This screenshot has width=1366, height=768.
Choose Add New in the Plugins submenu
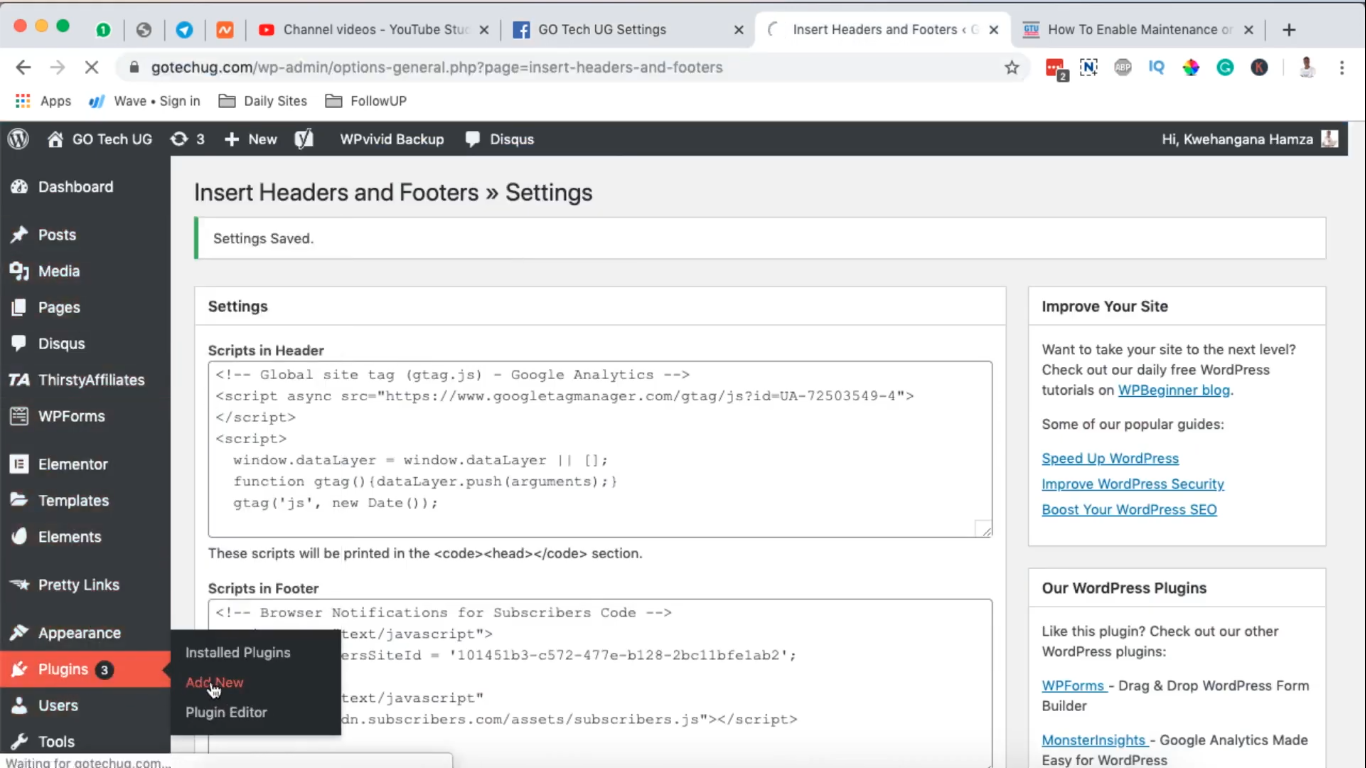(x=214, y=682)
